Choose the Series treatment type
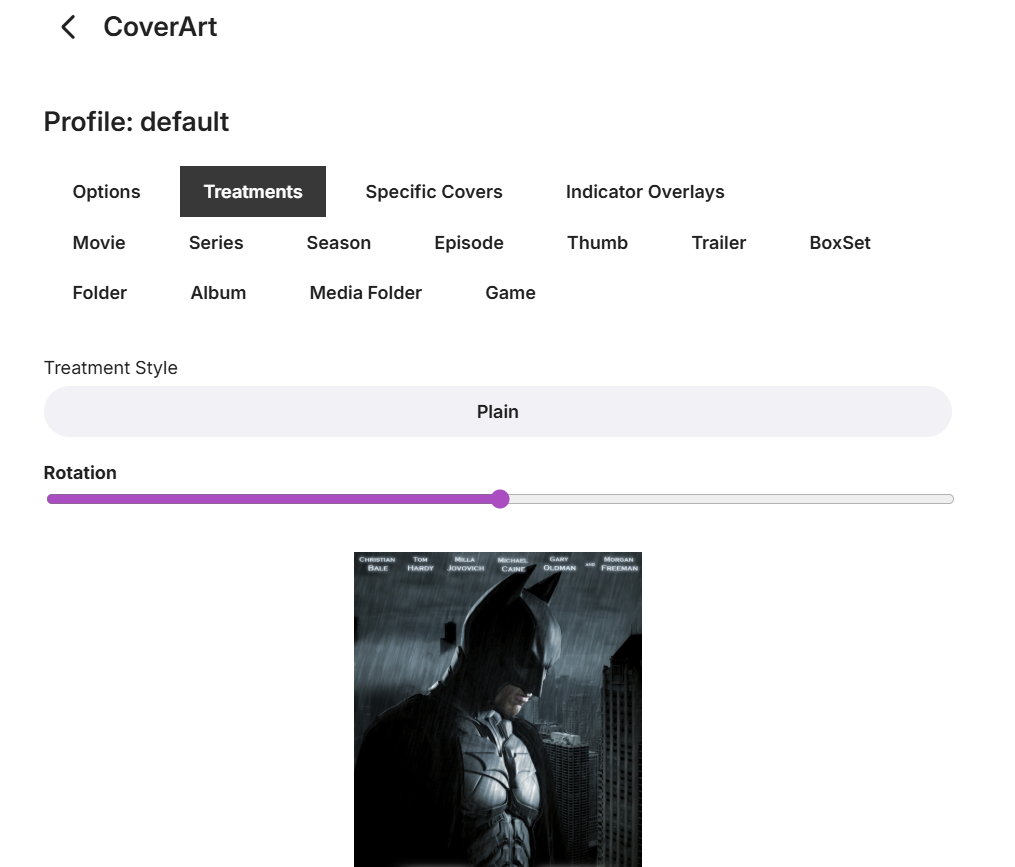Viewport: 1015px width, 867px height. 216,243
